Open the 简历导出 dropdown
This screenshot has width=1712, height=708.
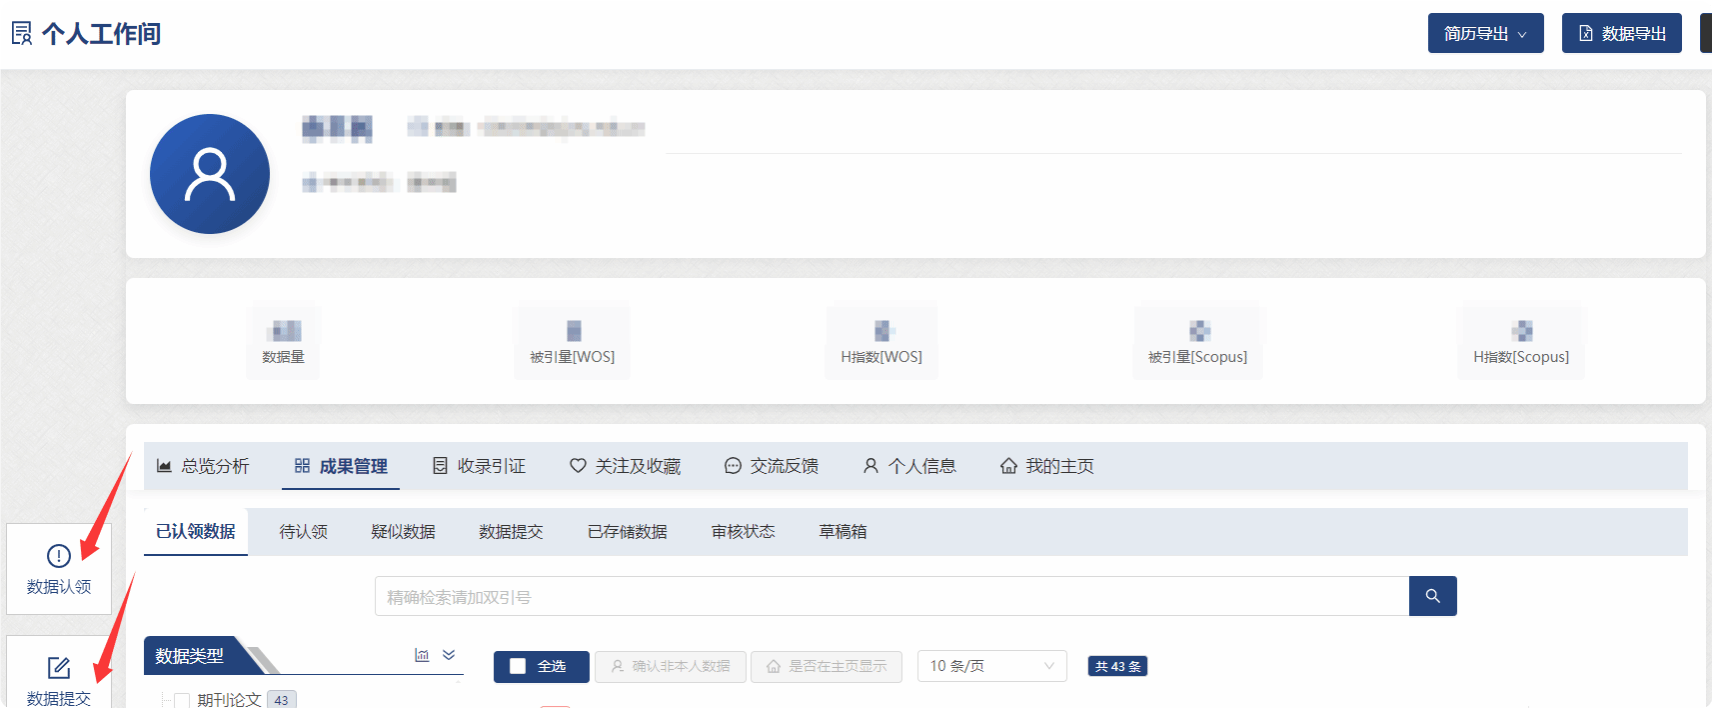pyautogui.click(x=1485, y=34)
